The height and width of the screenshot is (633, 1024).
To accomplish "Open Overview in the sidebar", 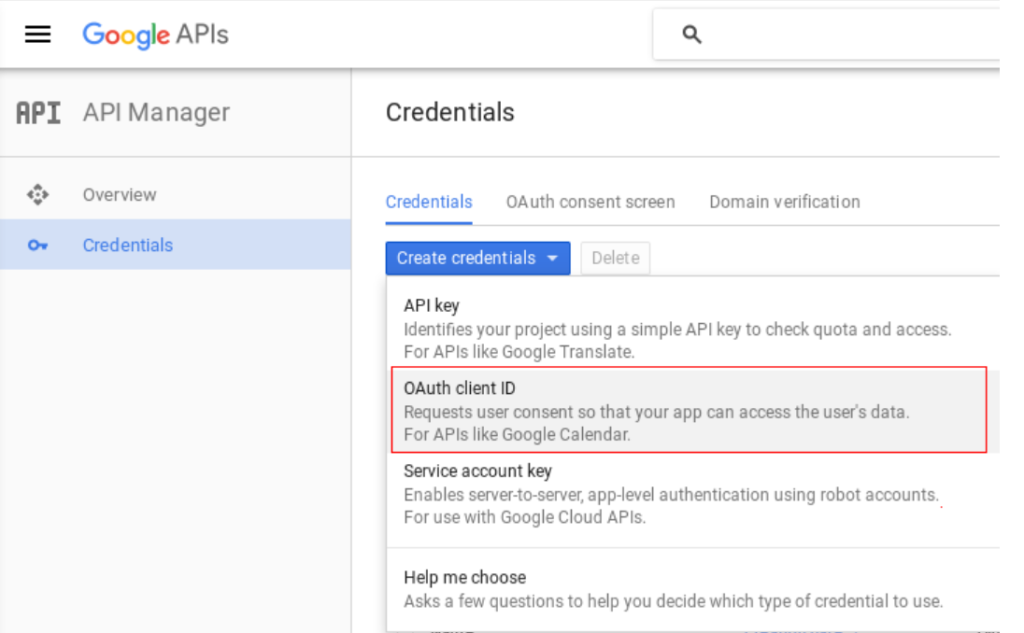I will 119,195.
